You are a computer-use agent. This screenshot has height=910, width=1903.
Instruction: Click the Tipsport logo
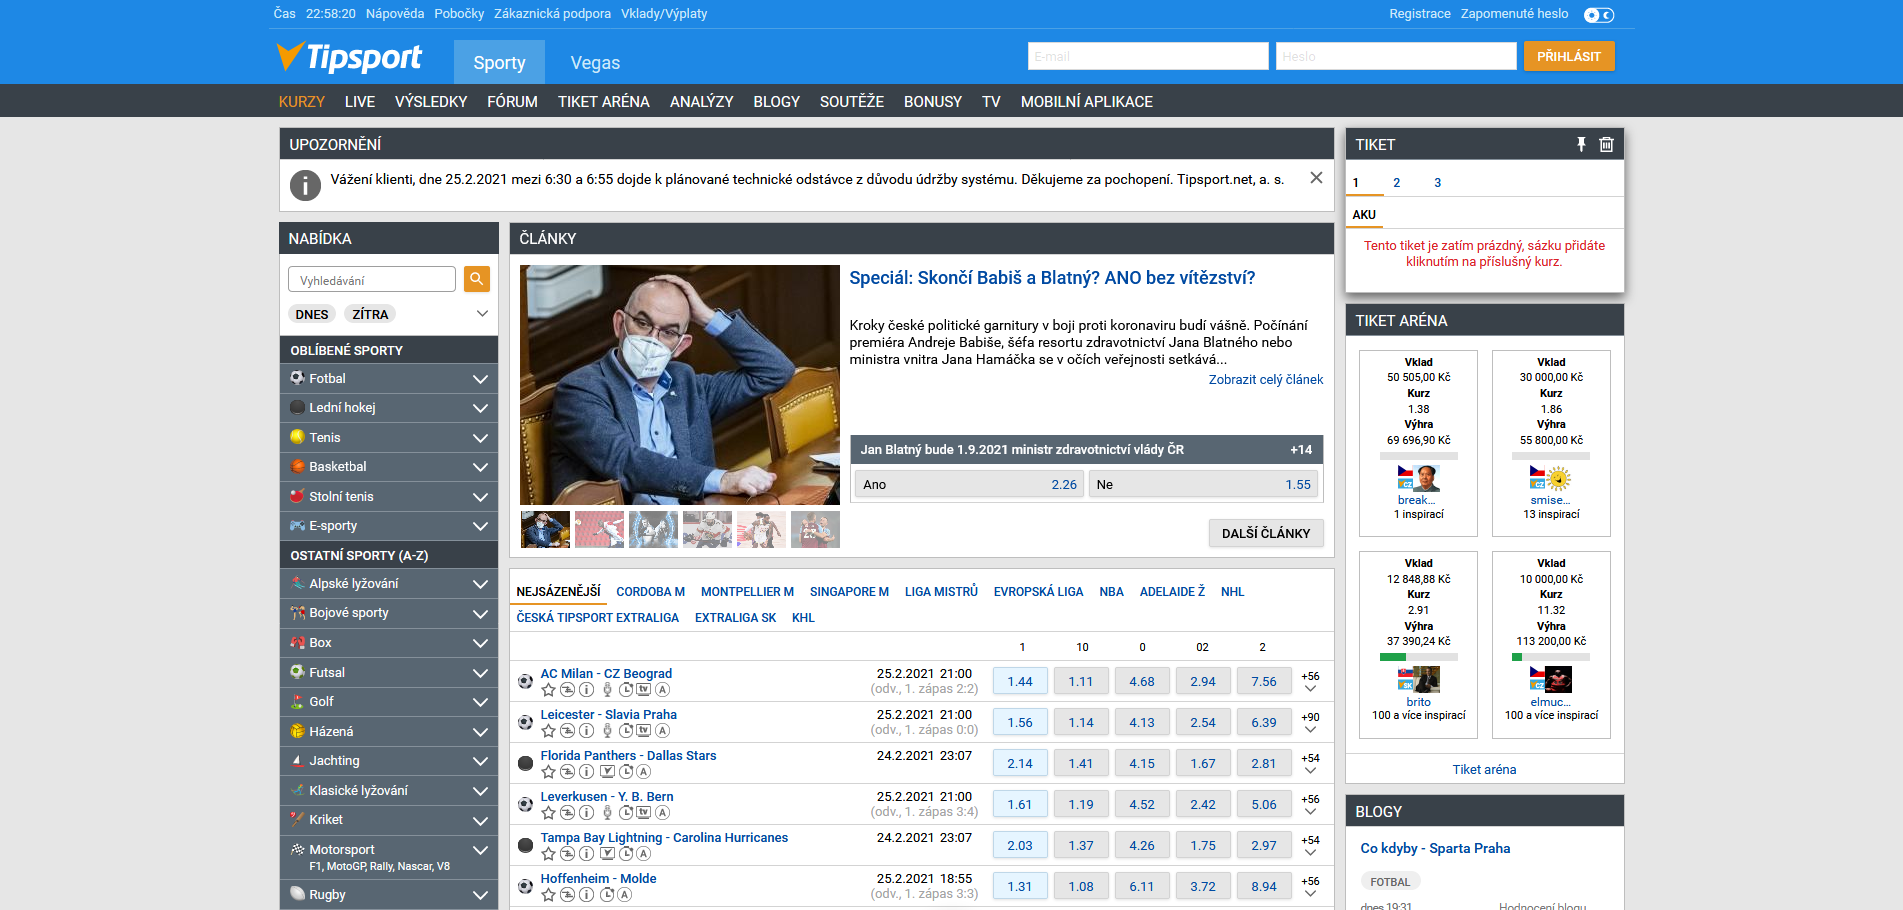pos(349,57)
